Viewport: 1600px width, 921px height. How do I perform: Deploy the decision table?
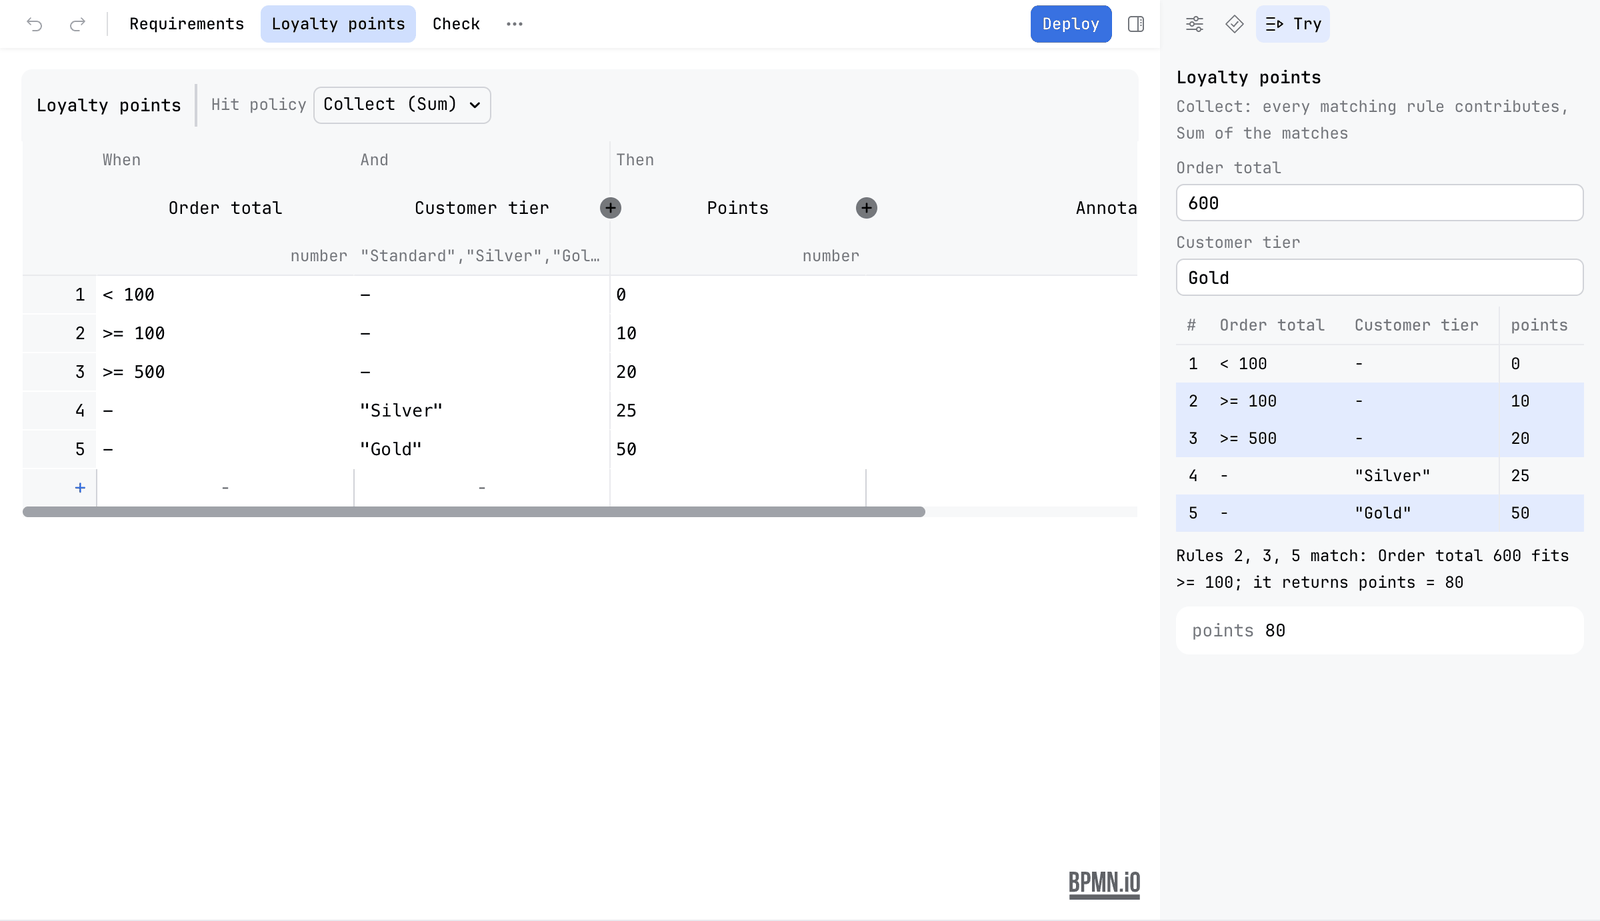[1071, 24]
